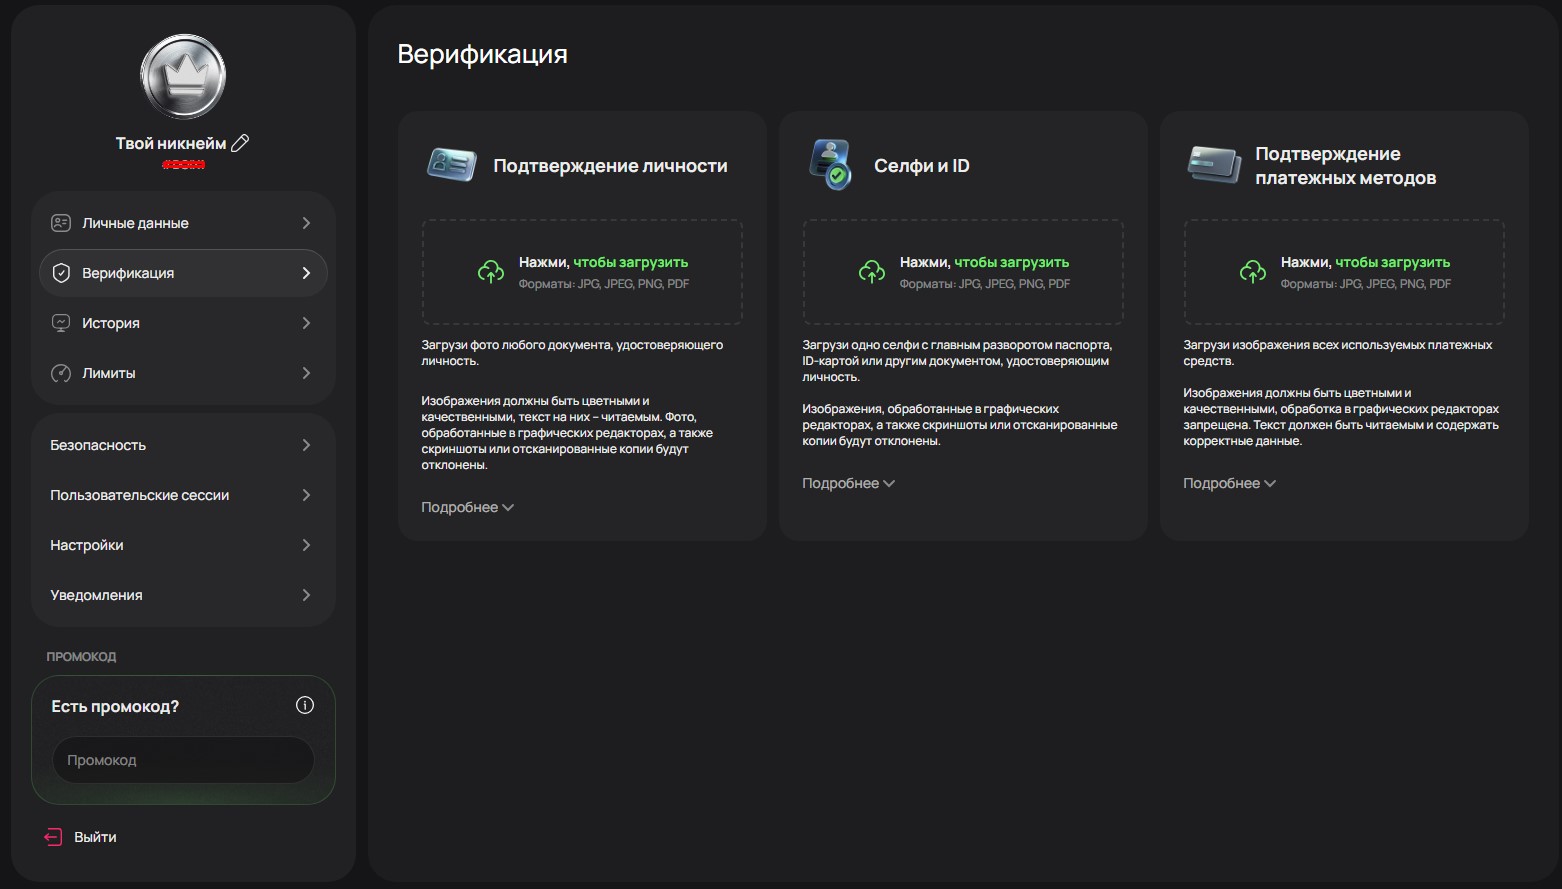Expand Подробнее in Подтверждение личности card
This screenshot has width=1562, height=889.
466,506
